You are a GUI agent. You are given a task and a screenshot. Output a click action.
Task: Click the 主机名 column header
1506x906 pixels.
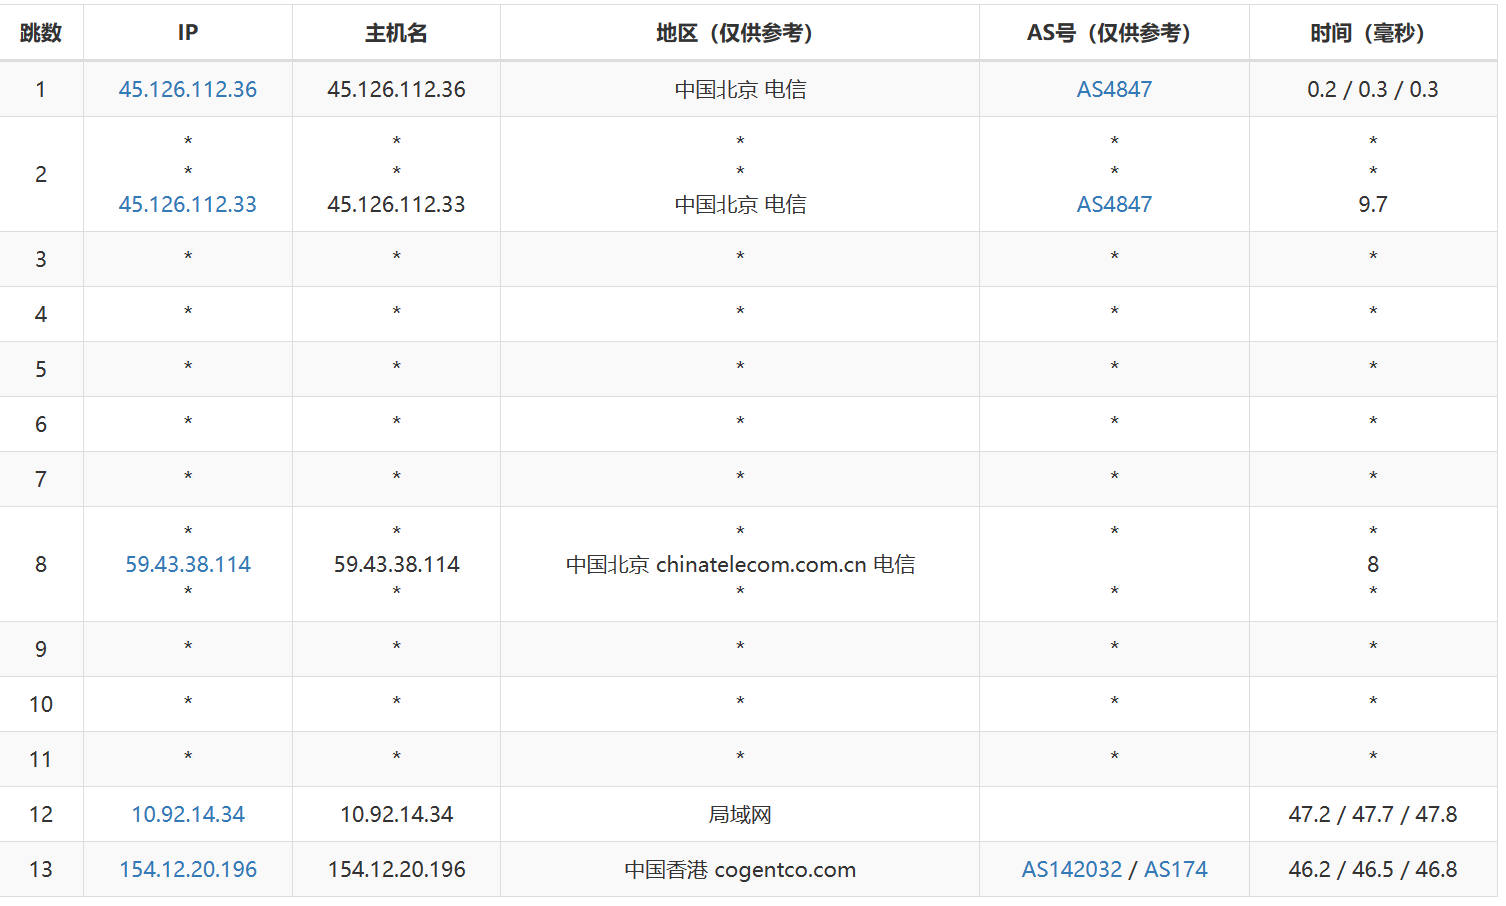tap(396, 33)
